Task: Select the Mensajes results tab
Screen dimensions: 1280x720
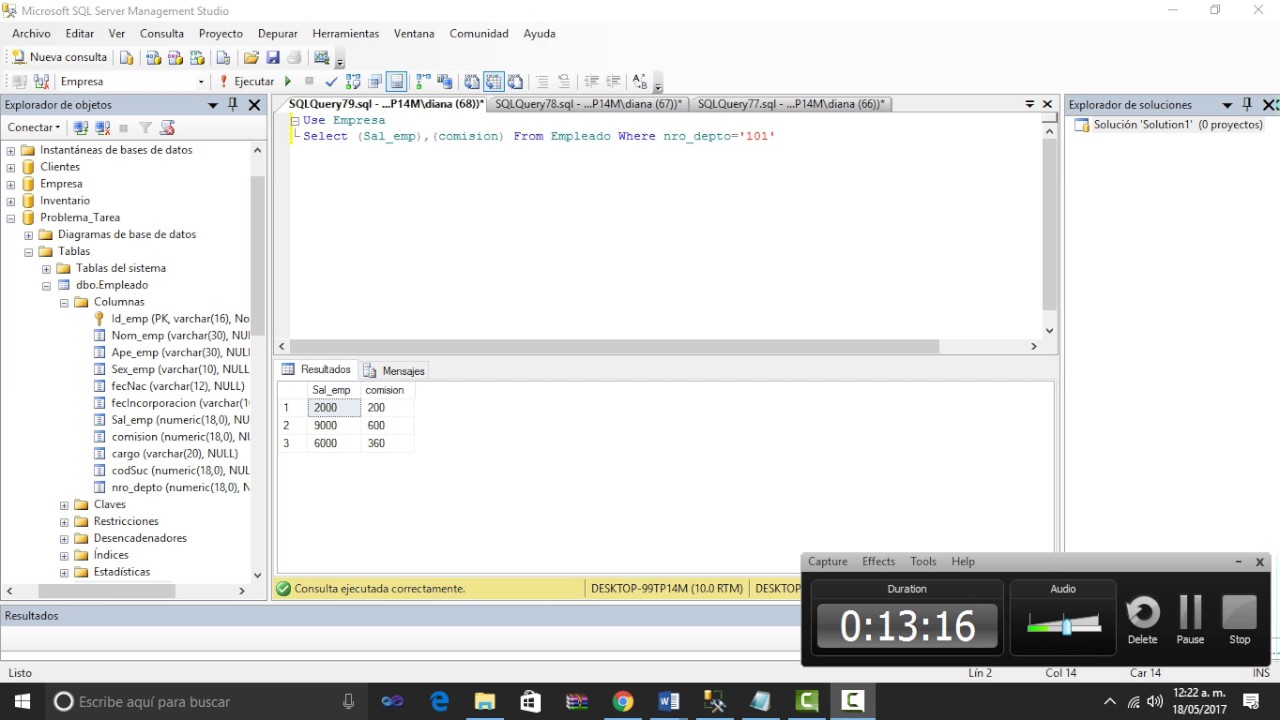Action: 394,371
